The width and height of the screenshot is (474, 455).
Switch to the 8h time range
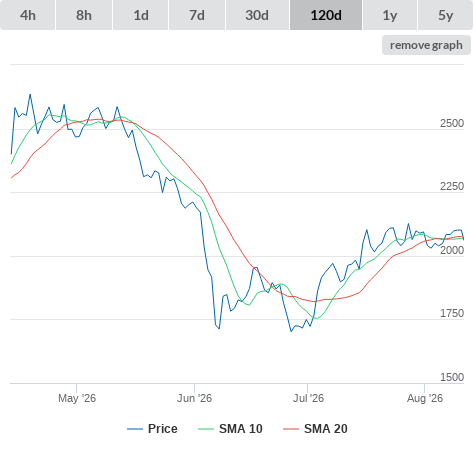(x=84, y=15)
